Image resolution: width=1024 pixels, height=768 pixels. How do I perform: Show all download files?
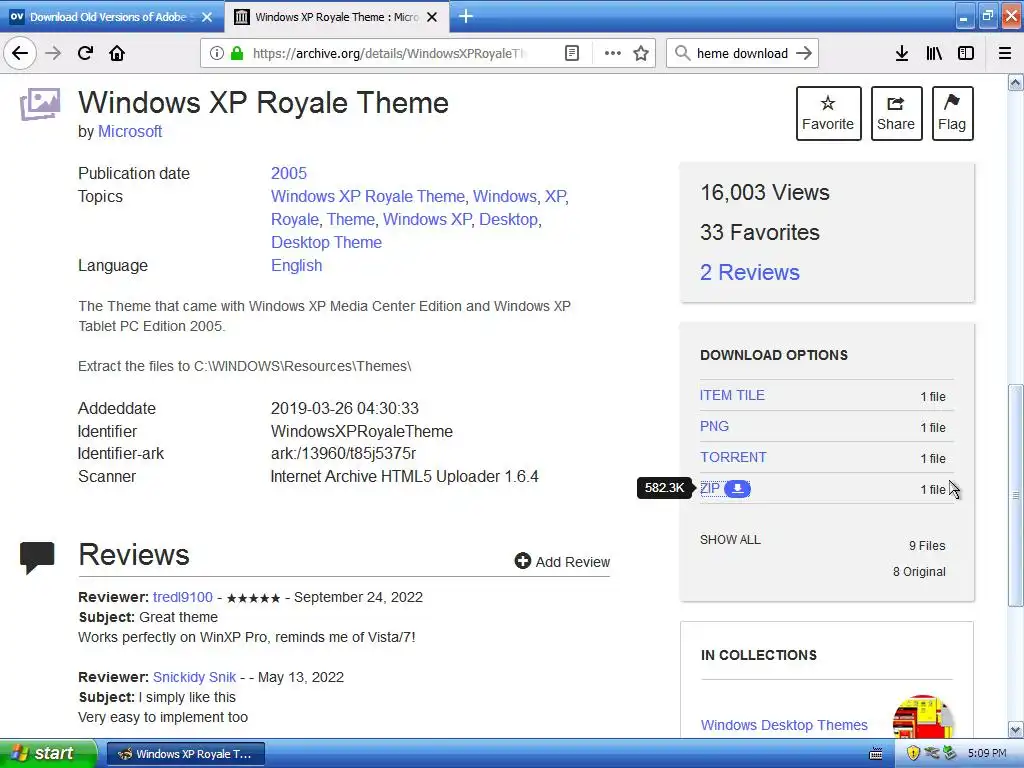(730, 539)
